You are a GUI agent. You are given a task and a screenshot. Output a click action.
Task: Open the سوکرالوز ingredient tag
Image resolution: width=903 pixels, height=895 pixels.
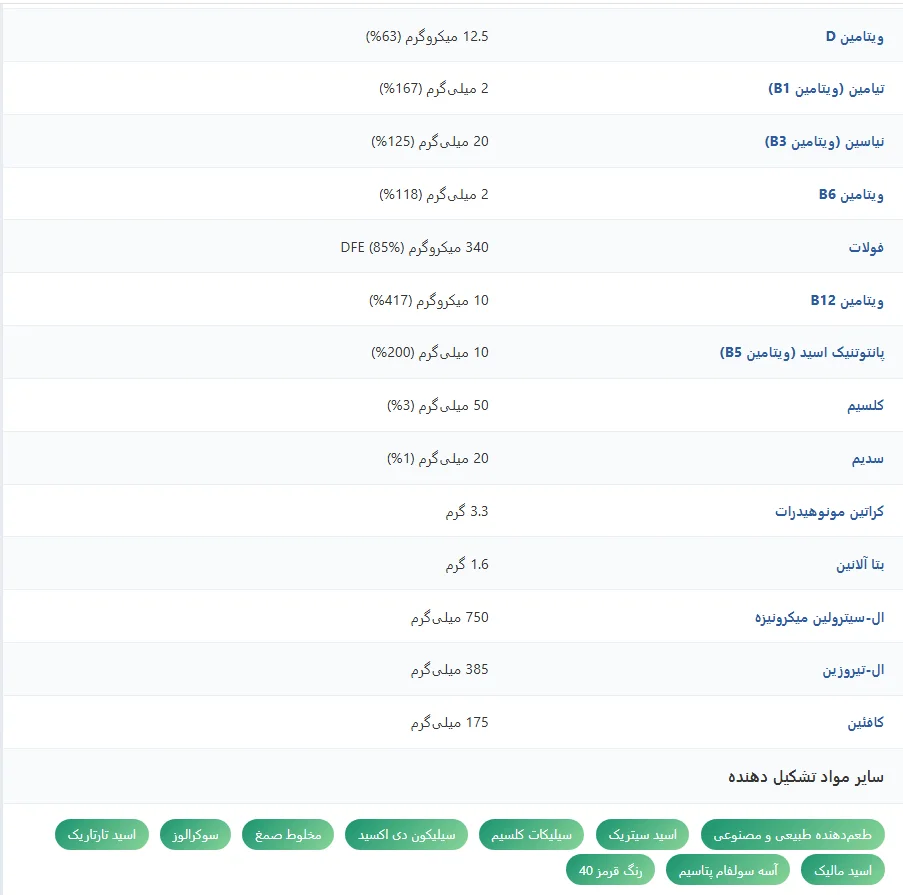click(195, 834)
